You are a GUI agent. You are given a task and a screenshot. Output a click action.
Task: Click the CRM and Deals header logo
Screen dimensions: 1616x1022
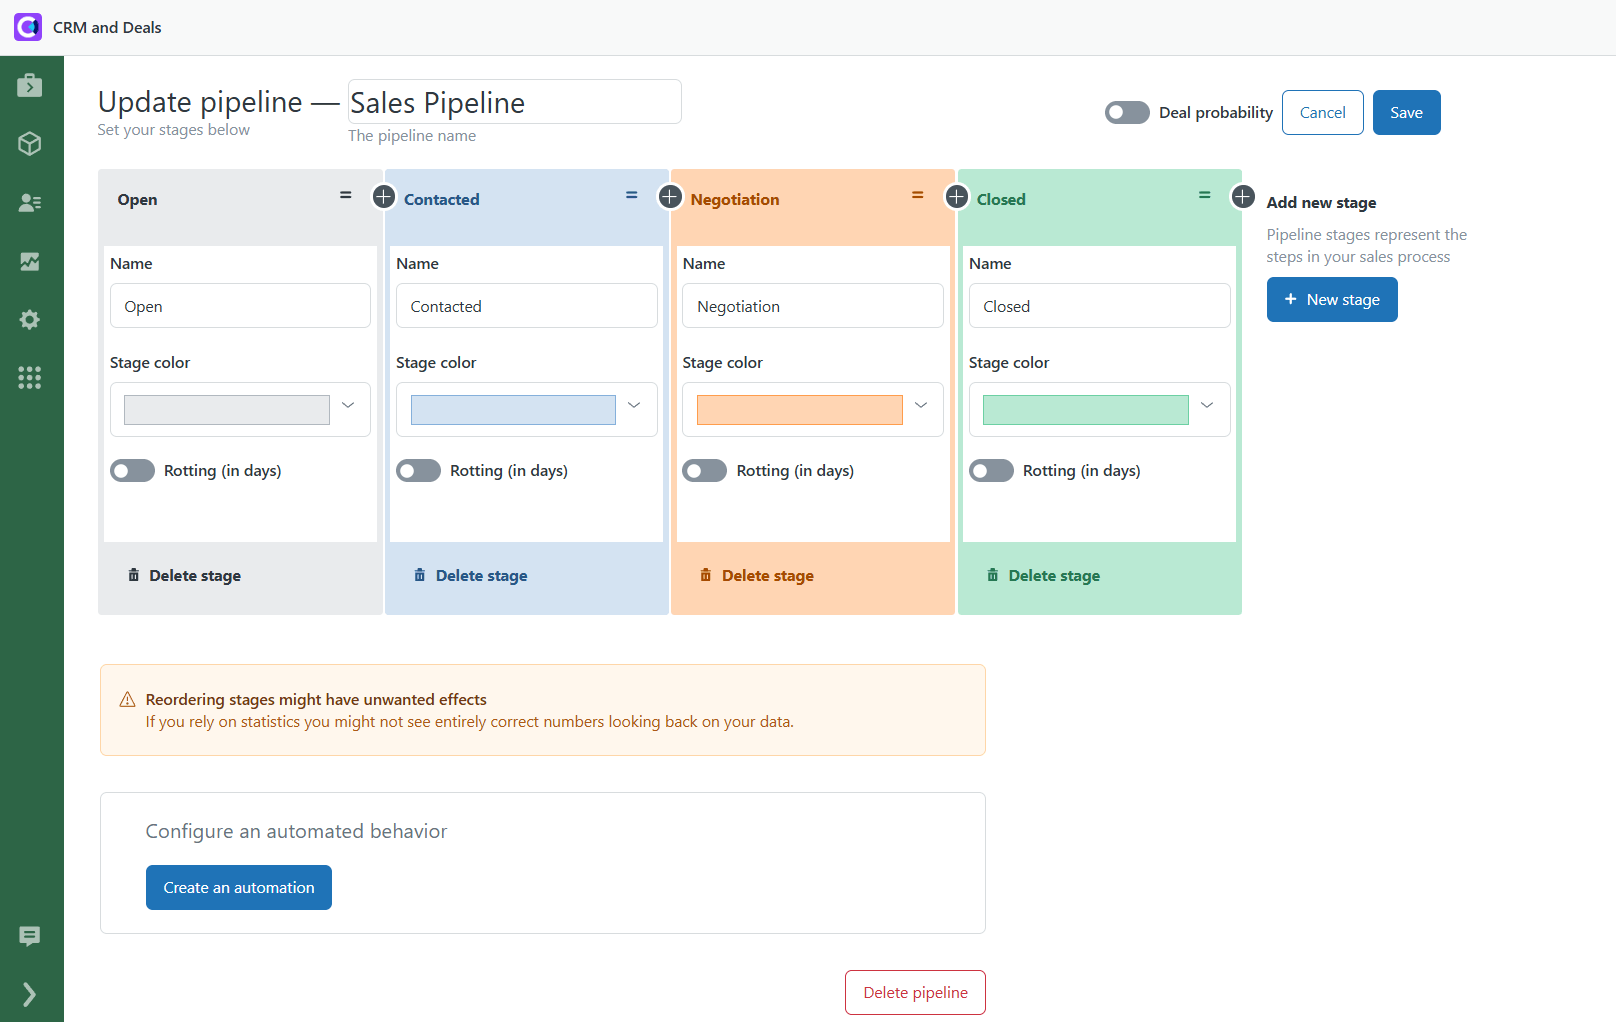[x=27, y=26]
